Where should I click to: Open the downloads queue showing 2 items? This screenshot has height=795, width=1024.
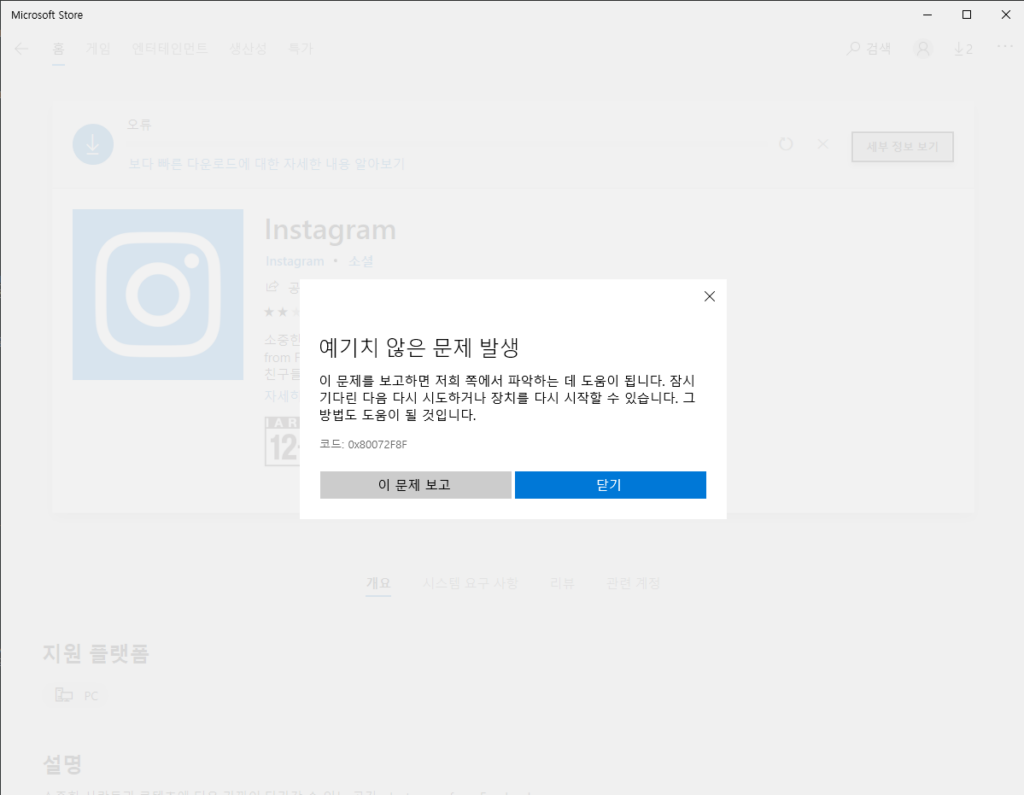[x=963, y=48]
